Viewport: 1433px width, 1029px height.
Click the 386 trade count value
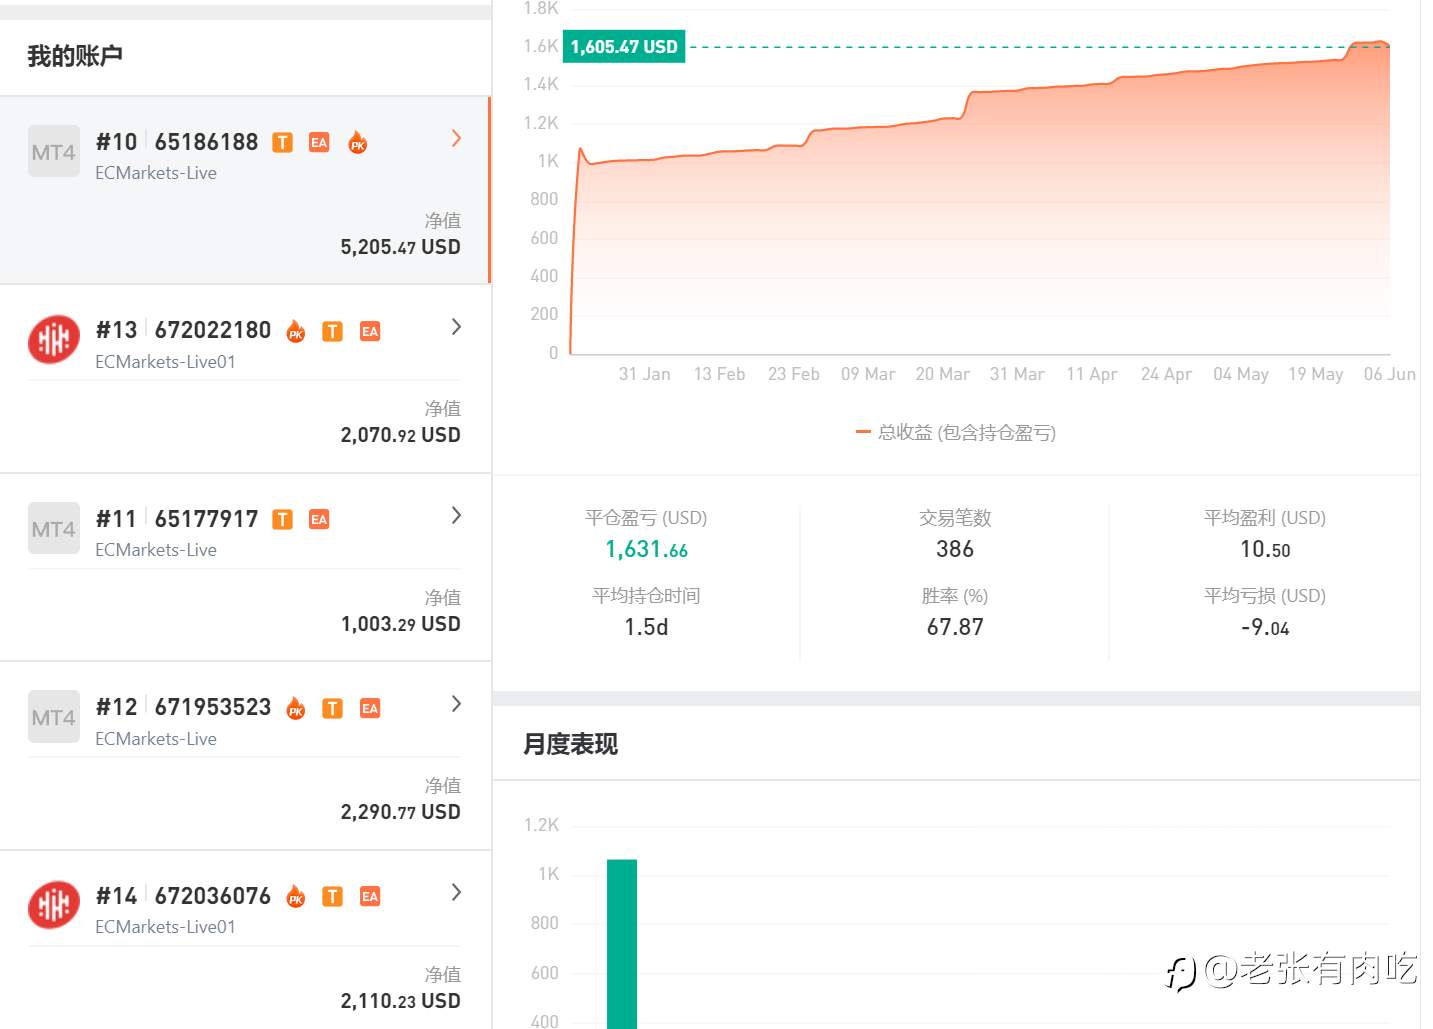[955, 549]
